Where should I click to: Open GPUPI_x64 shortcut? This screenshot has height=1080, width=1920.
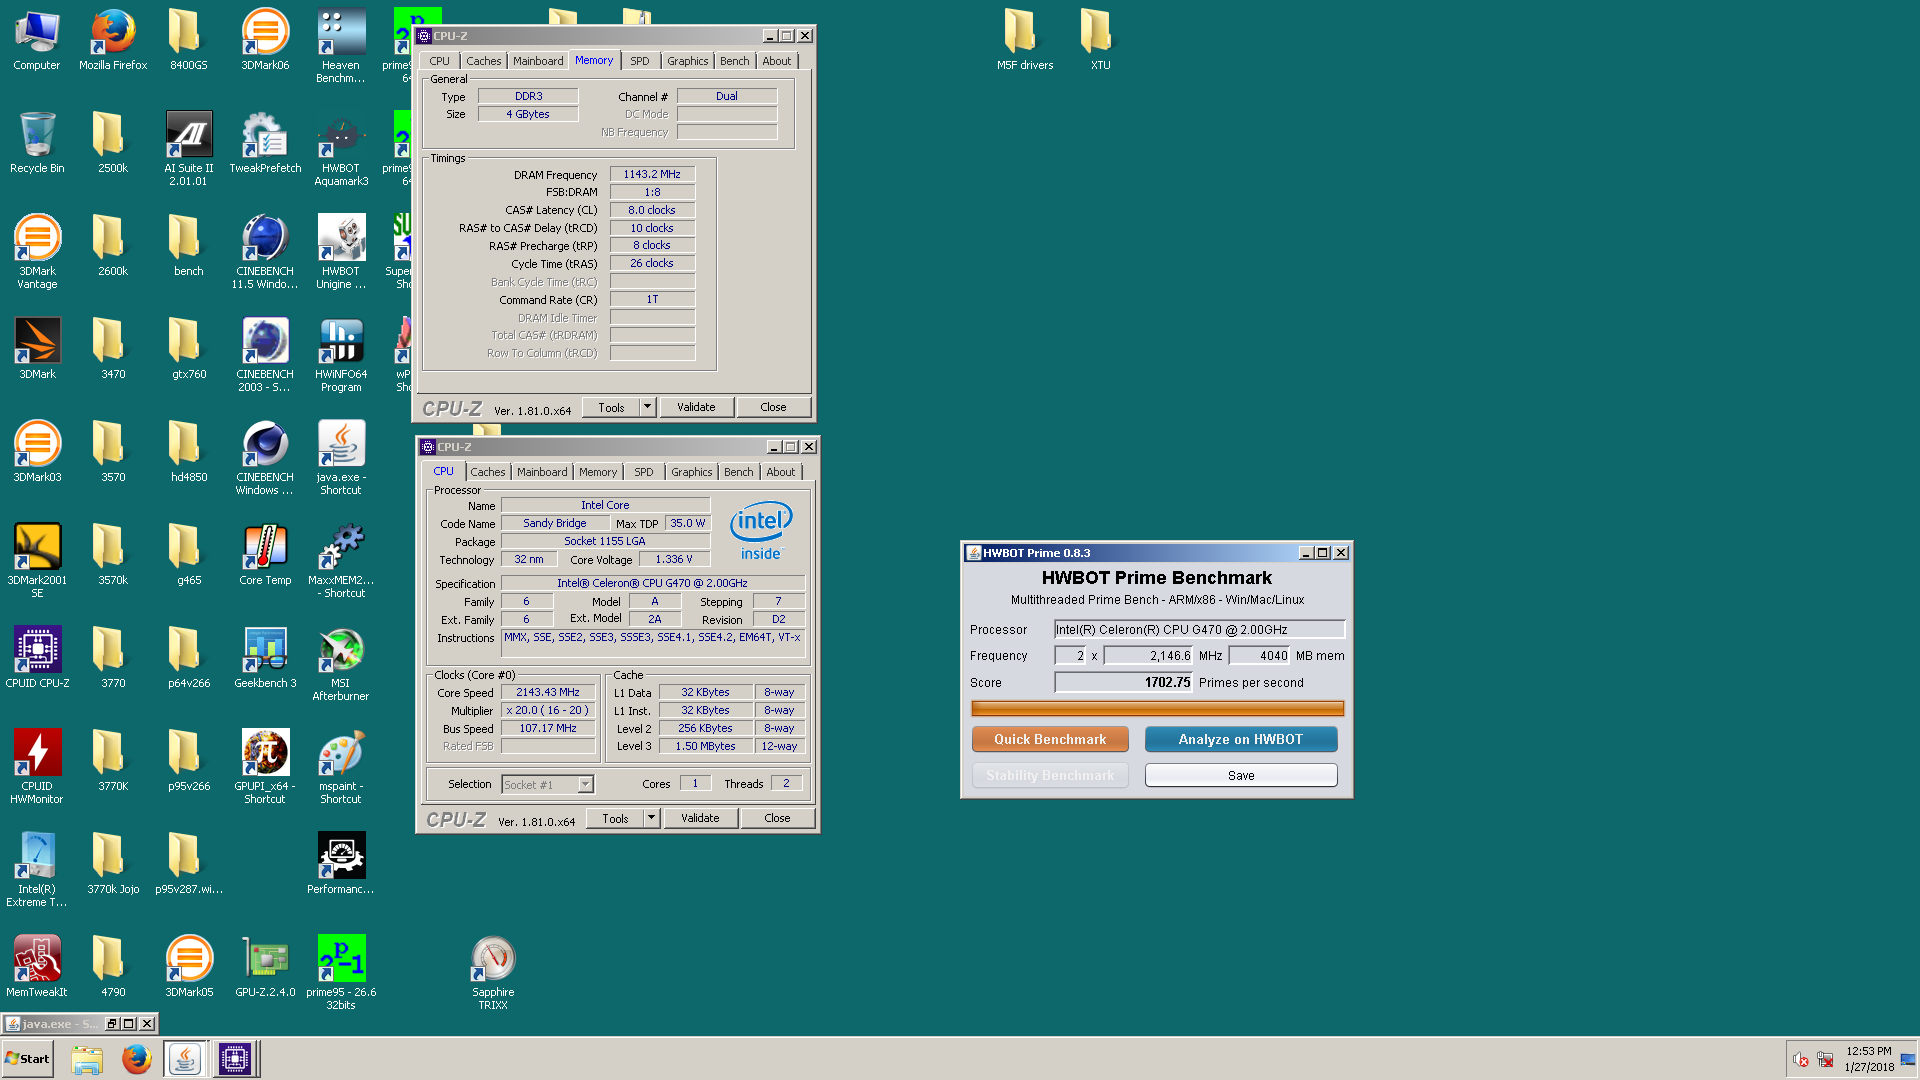click(265, 767)
